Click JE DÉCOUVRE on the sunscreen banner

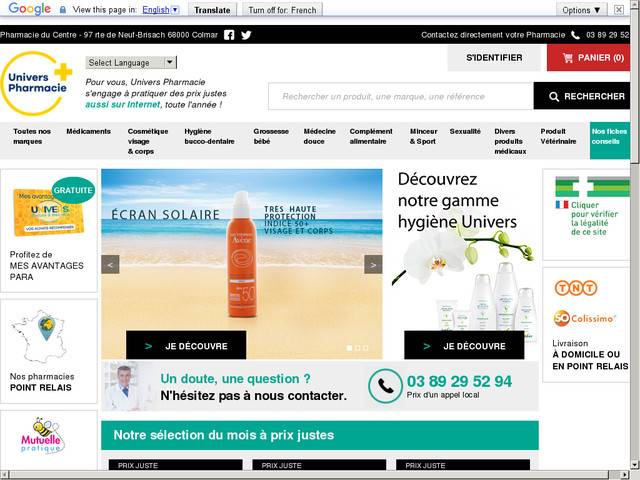coord(186,345)
